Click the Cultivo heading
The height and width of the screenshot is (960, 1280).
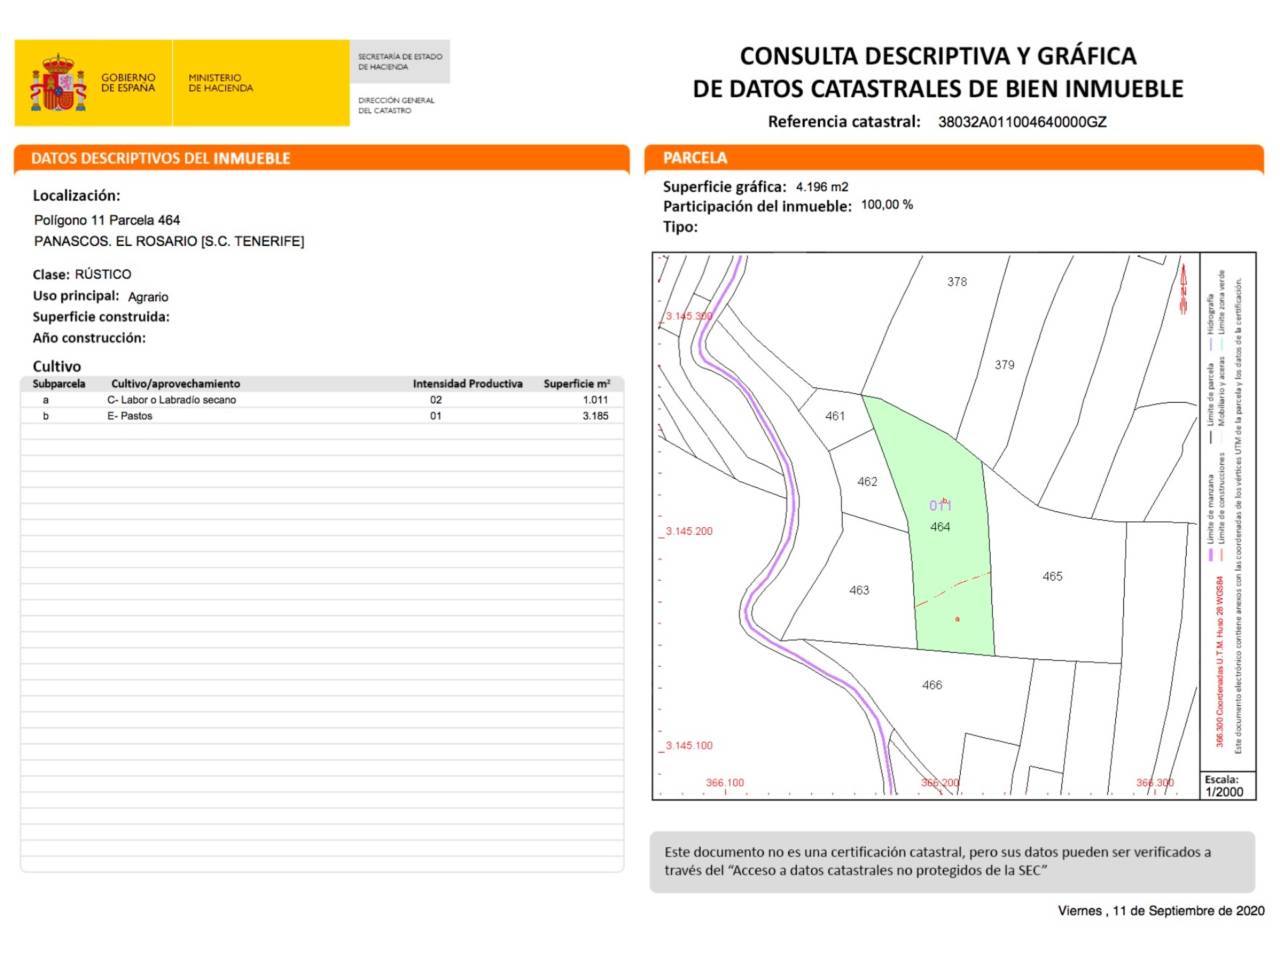(57, 366)
